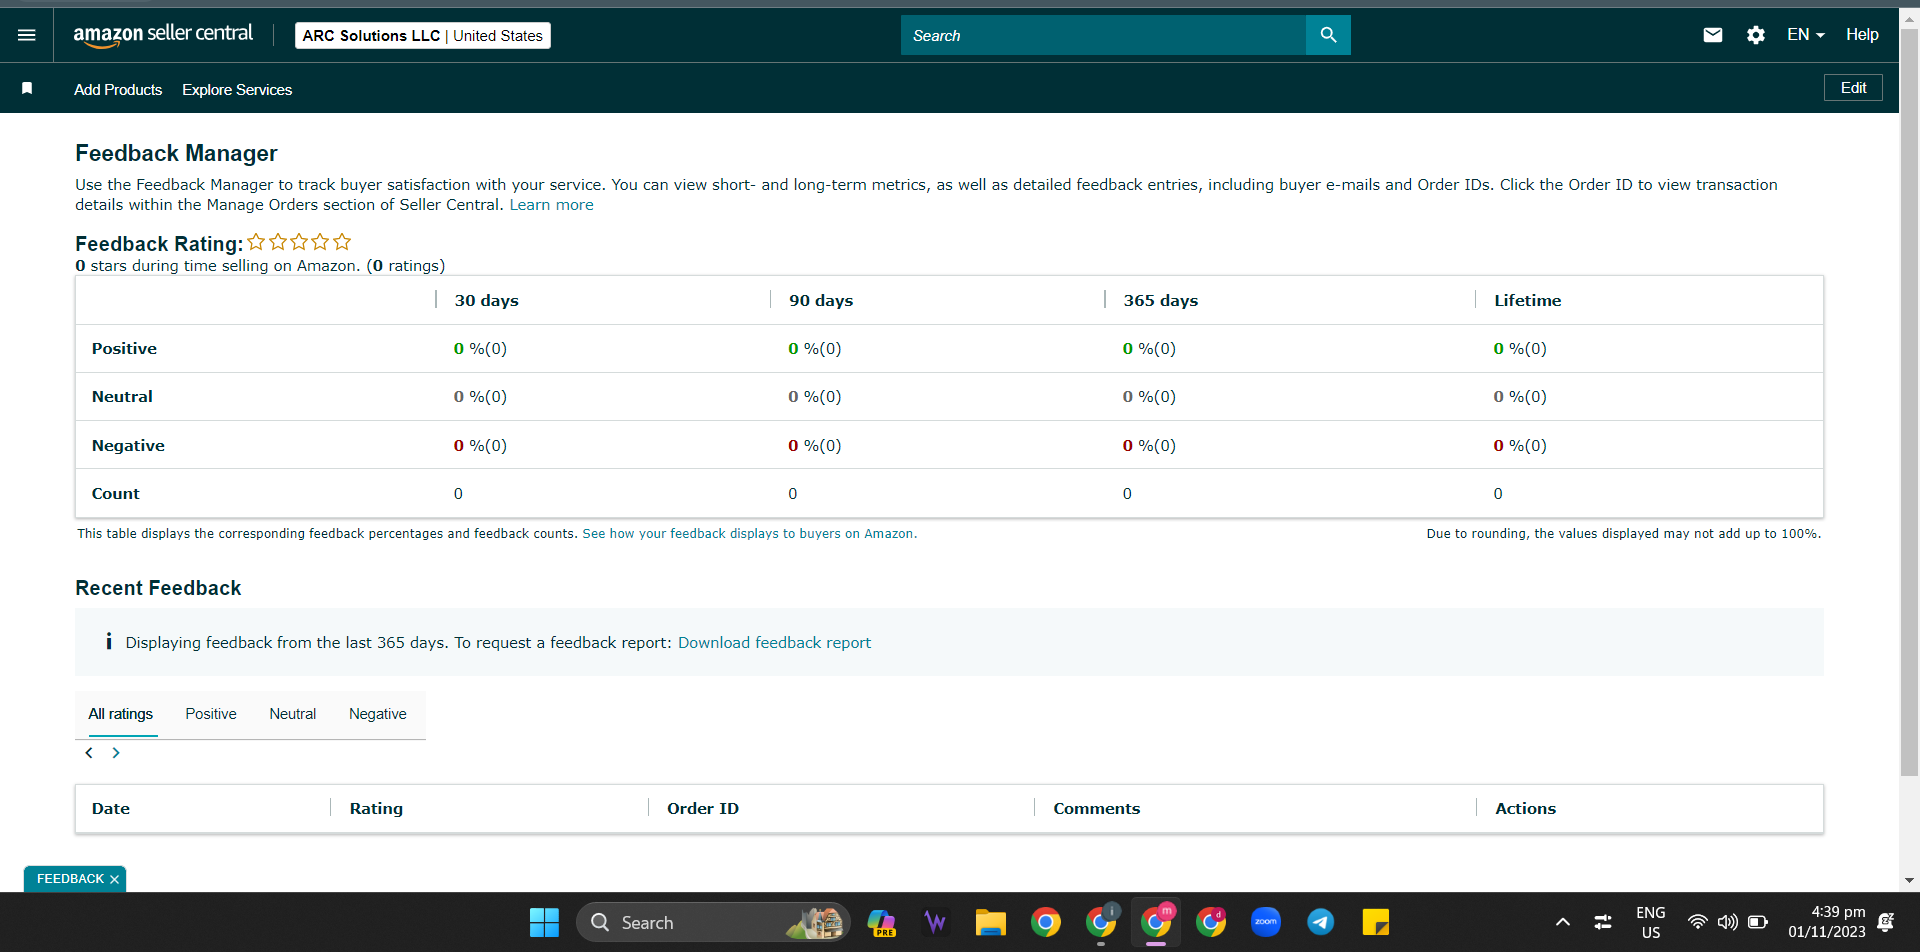Click the bookmark flag icon
The height and width of the screenshot is (952, 1920).
click(27, 89)
